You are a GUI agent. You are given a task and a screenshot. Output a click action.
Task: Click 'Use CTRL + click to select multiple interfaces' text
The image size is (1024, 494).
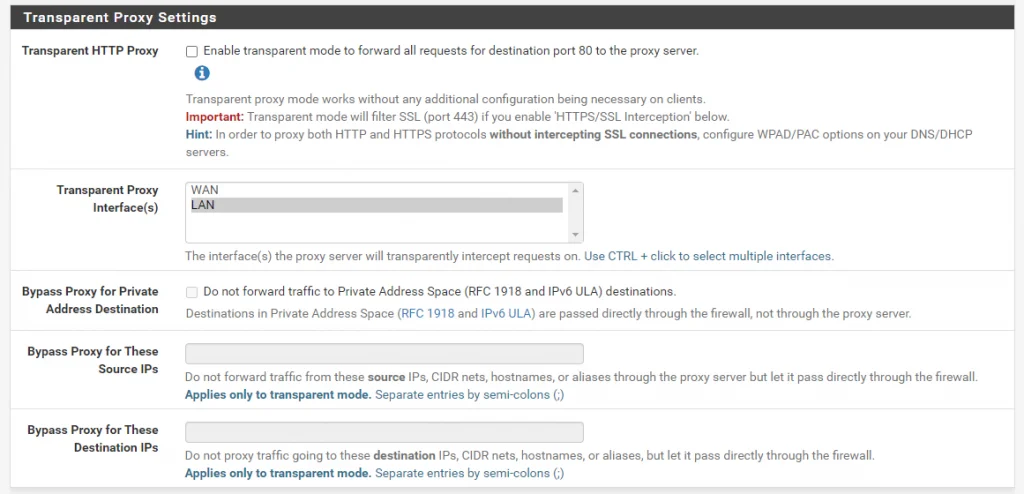coord(709,256)
